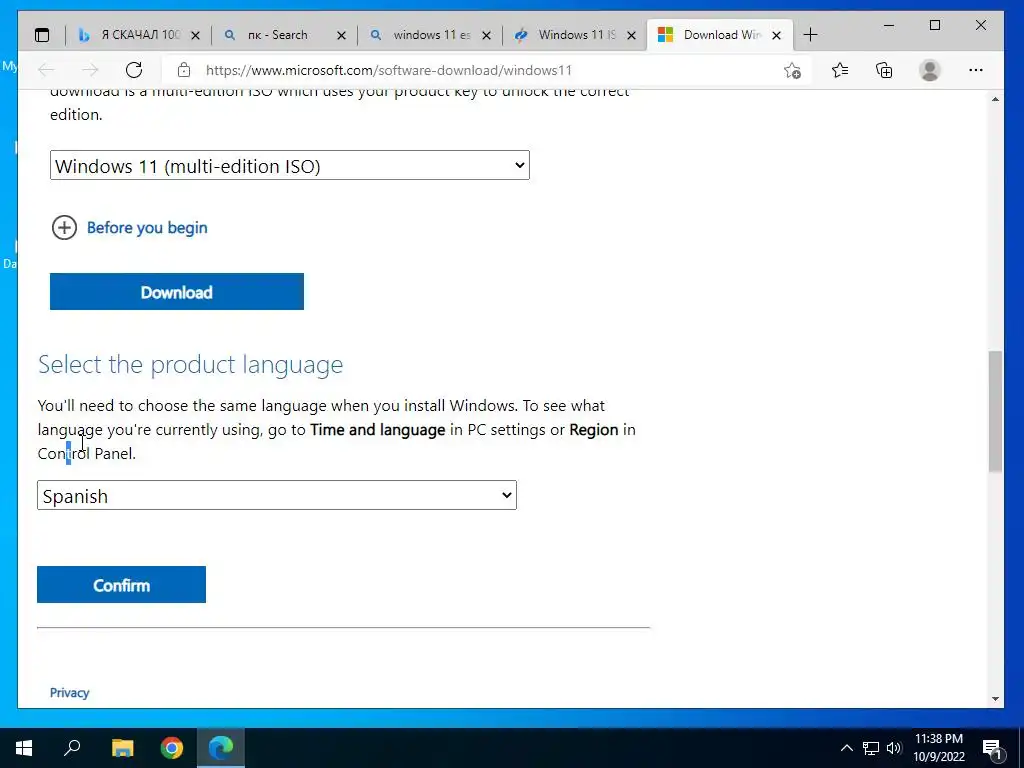Screen dimensions: 1024x768
Task: Open the Spanish language dropdown
Action: pyautogui.click(x=277, y=496)
